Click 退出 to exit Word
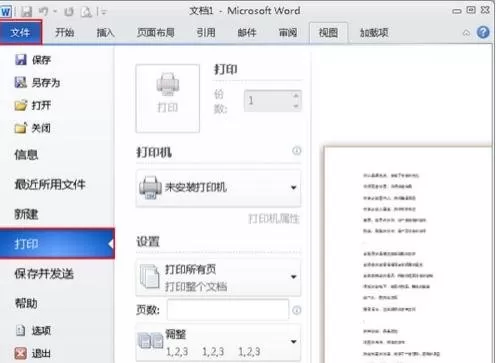 tap(41, 353)
